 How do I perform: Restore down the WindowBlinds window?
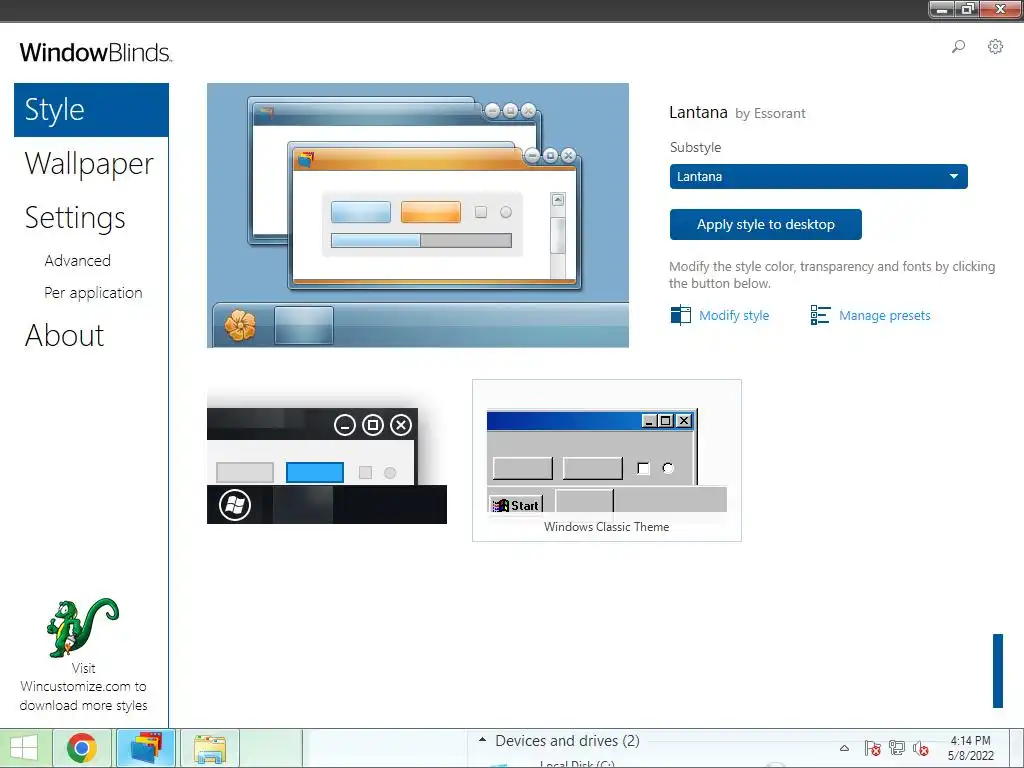pyautogui.click(x=967, y=9)
